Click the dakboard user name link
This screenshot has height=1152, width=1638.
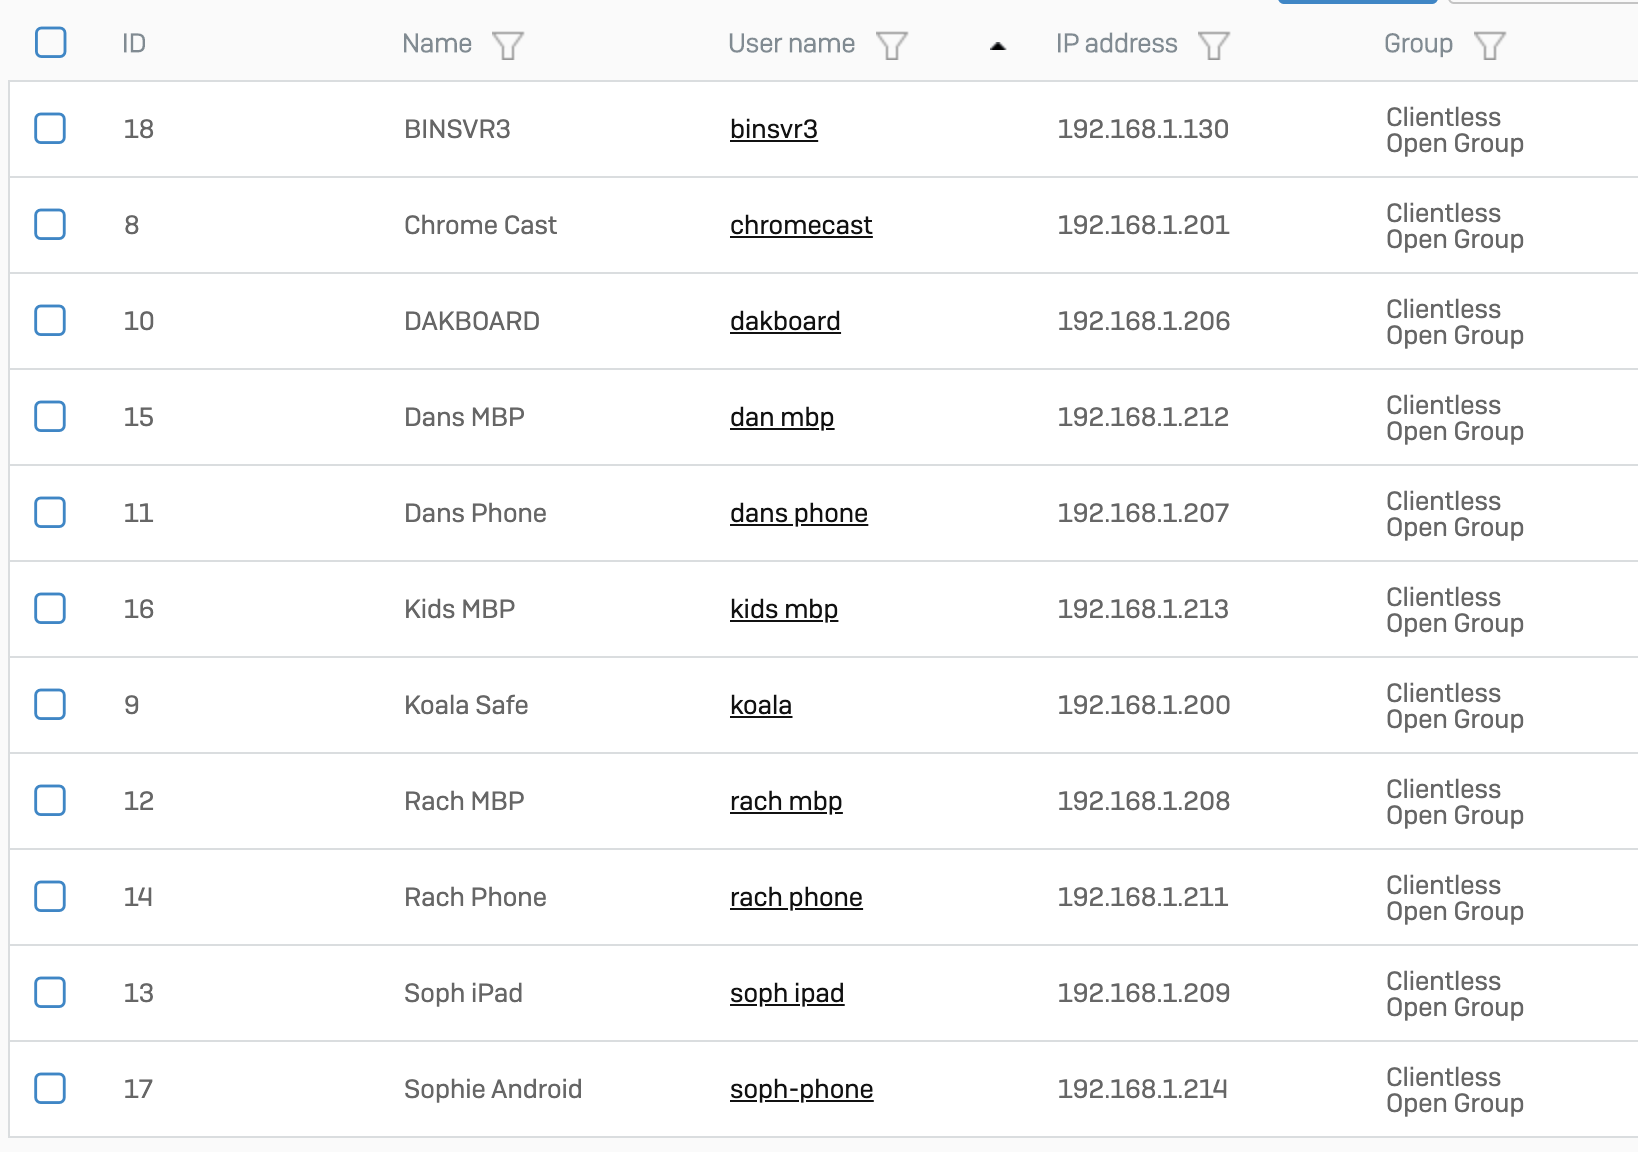click(x=784, y=321)
